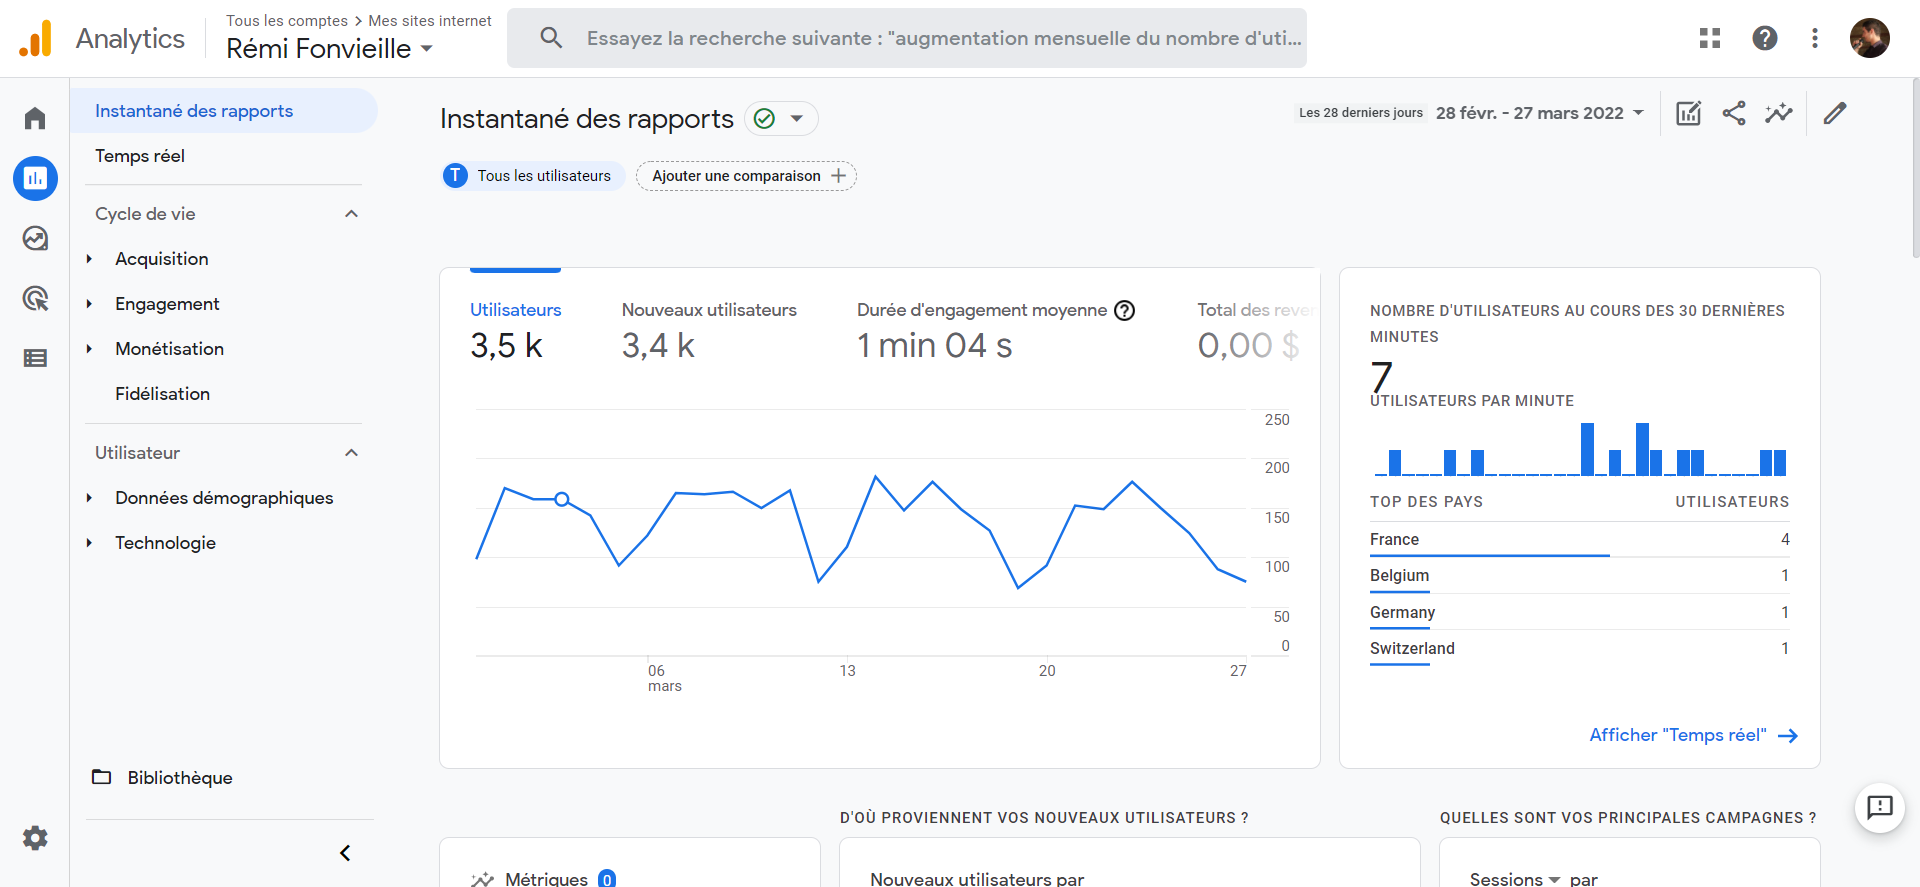Click the customize report pencil icon

point(1834,113)
